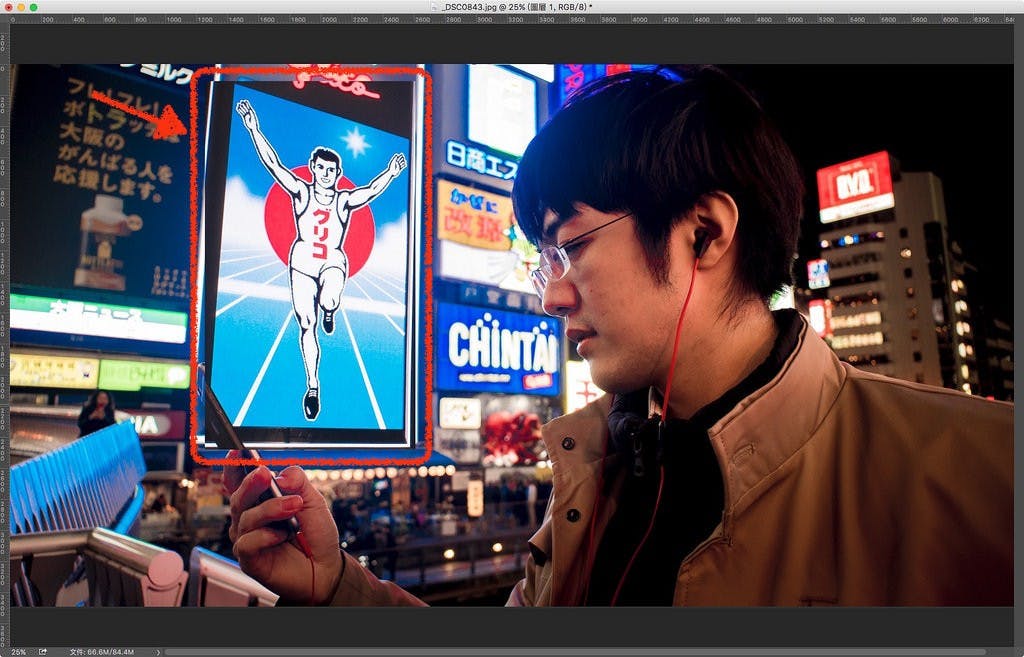This screenshot has width=1024, height=657.
Task: Click the horizontal ruler at the top
Action: click(x=512, y=20)
